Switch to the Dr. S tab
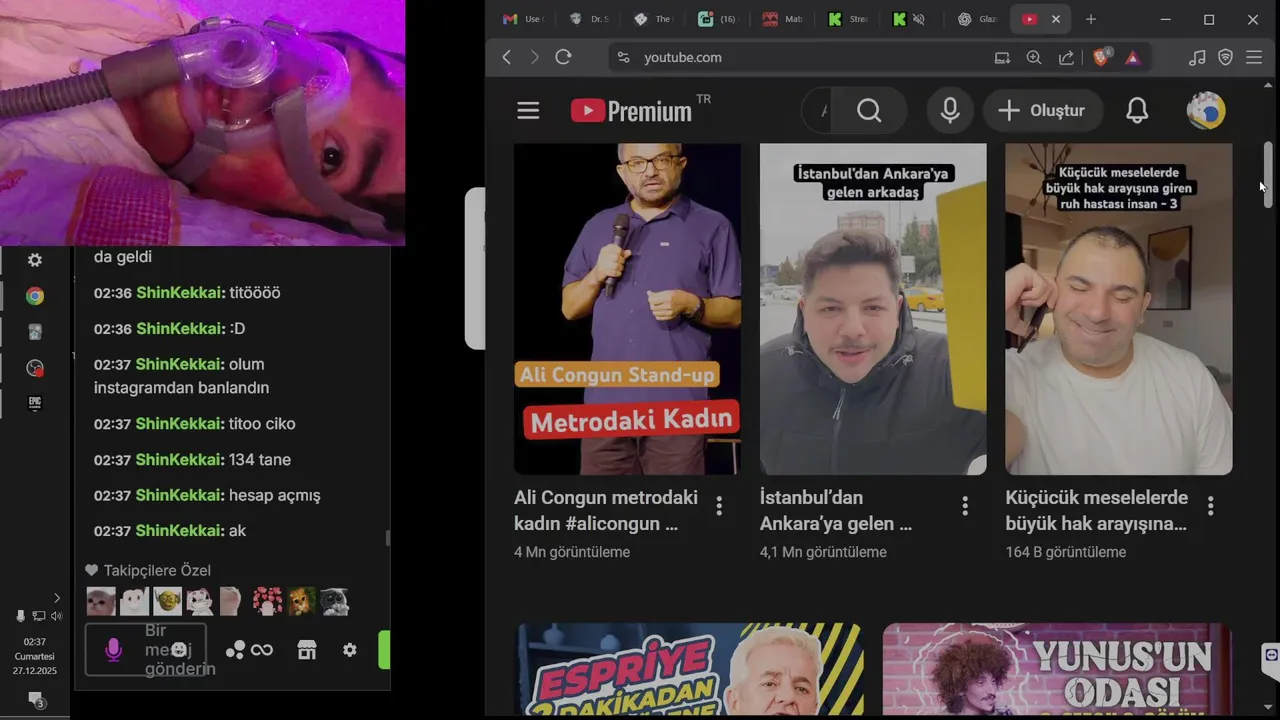Viewport: 1280px width, 720px height. [x=589, y=19]
